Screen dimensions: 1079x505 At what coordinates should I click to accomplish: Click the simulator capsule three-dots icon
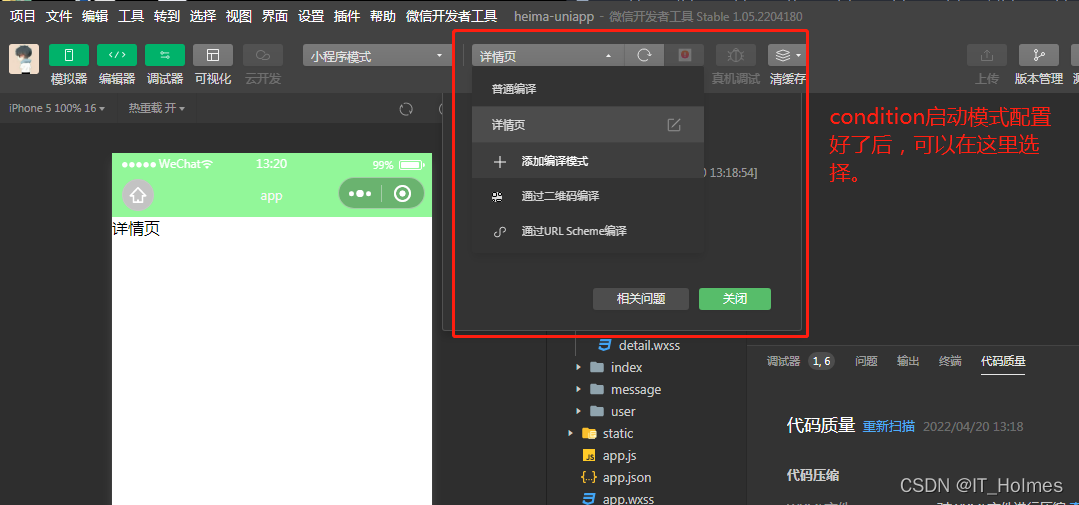pos(360,194)
